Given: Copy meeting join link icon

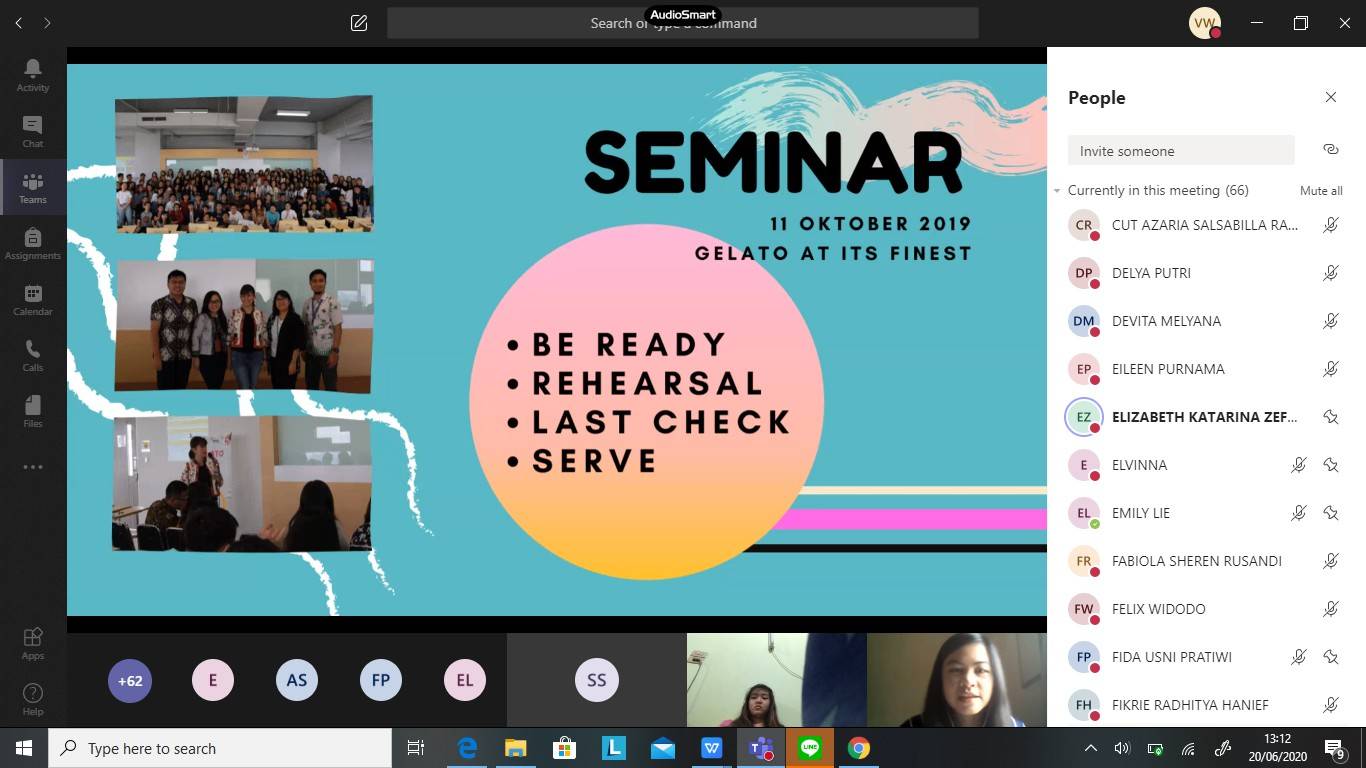Looking at the screenshot, I should [1330, 149].
